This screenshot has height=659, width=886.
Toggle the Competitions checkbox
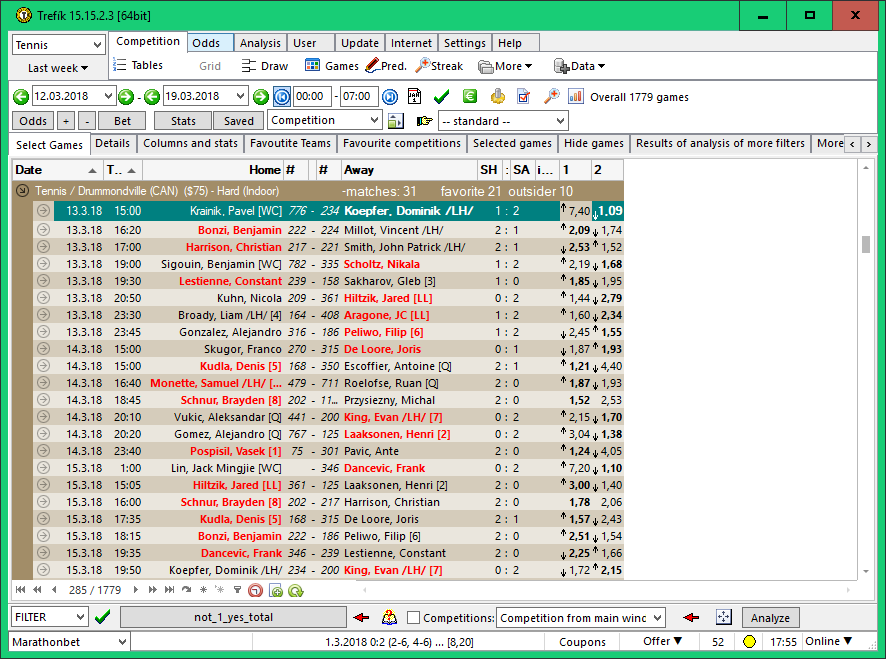(414, 618)
